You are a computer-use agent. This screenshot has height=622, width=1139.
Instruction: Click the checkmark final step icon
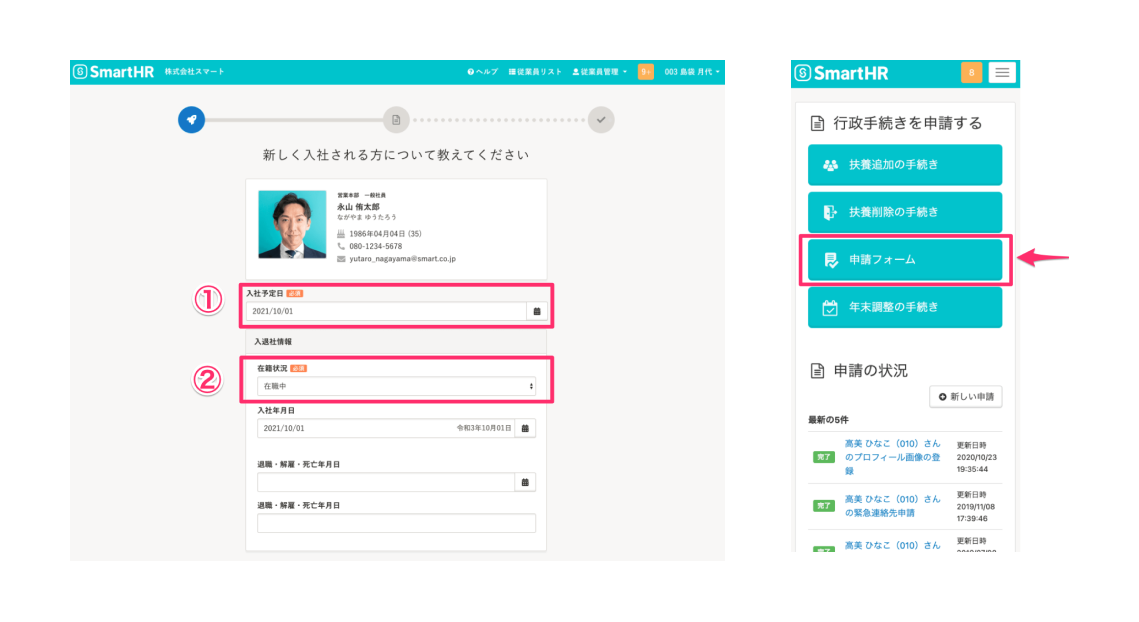point(601,120)
